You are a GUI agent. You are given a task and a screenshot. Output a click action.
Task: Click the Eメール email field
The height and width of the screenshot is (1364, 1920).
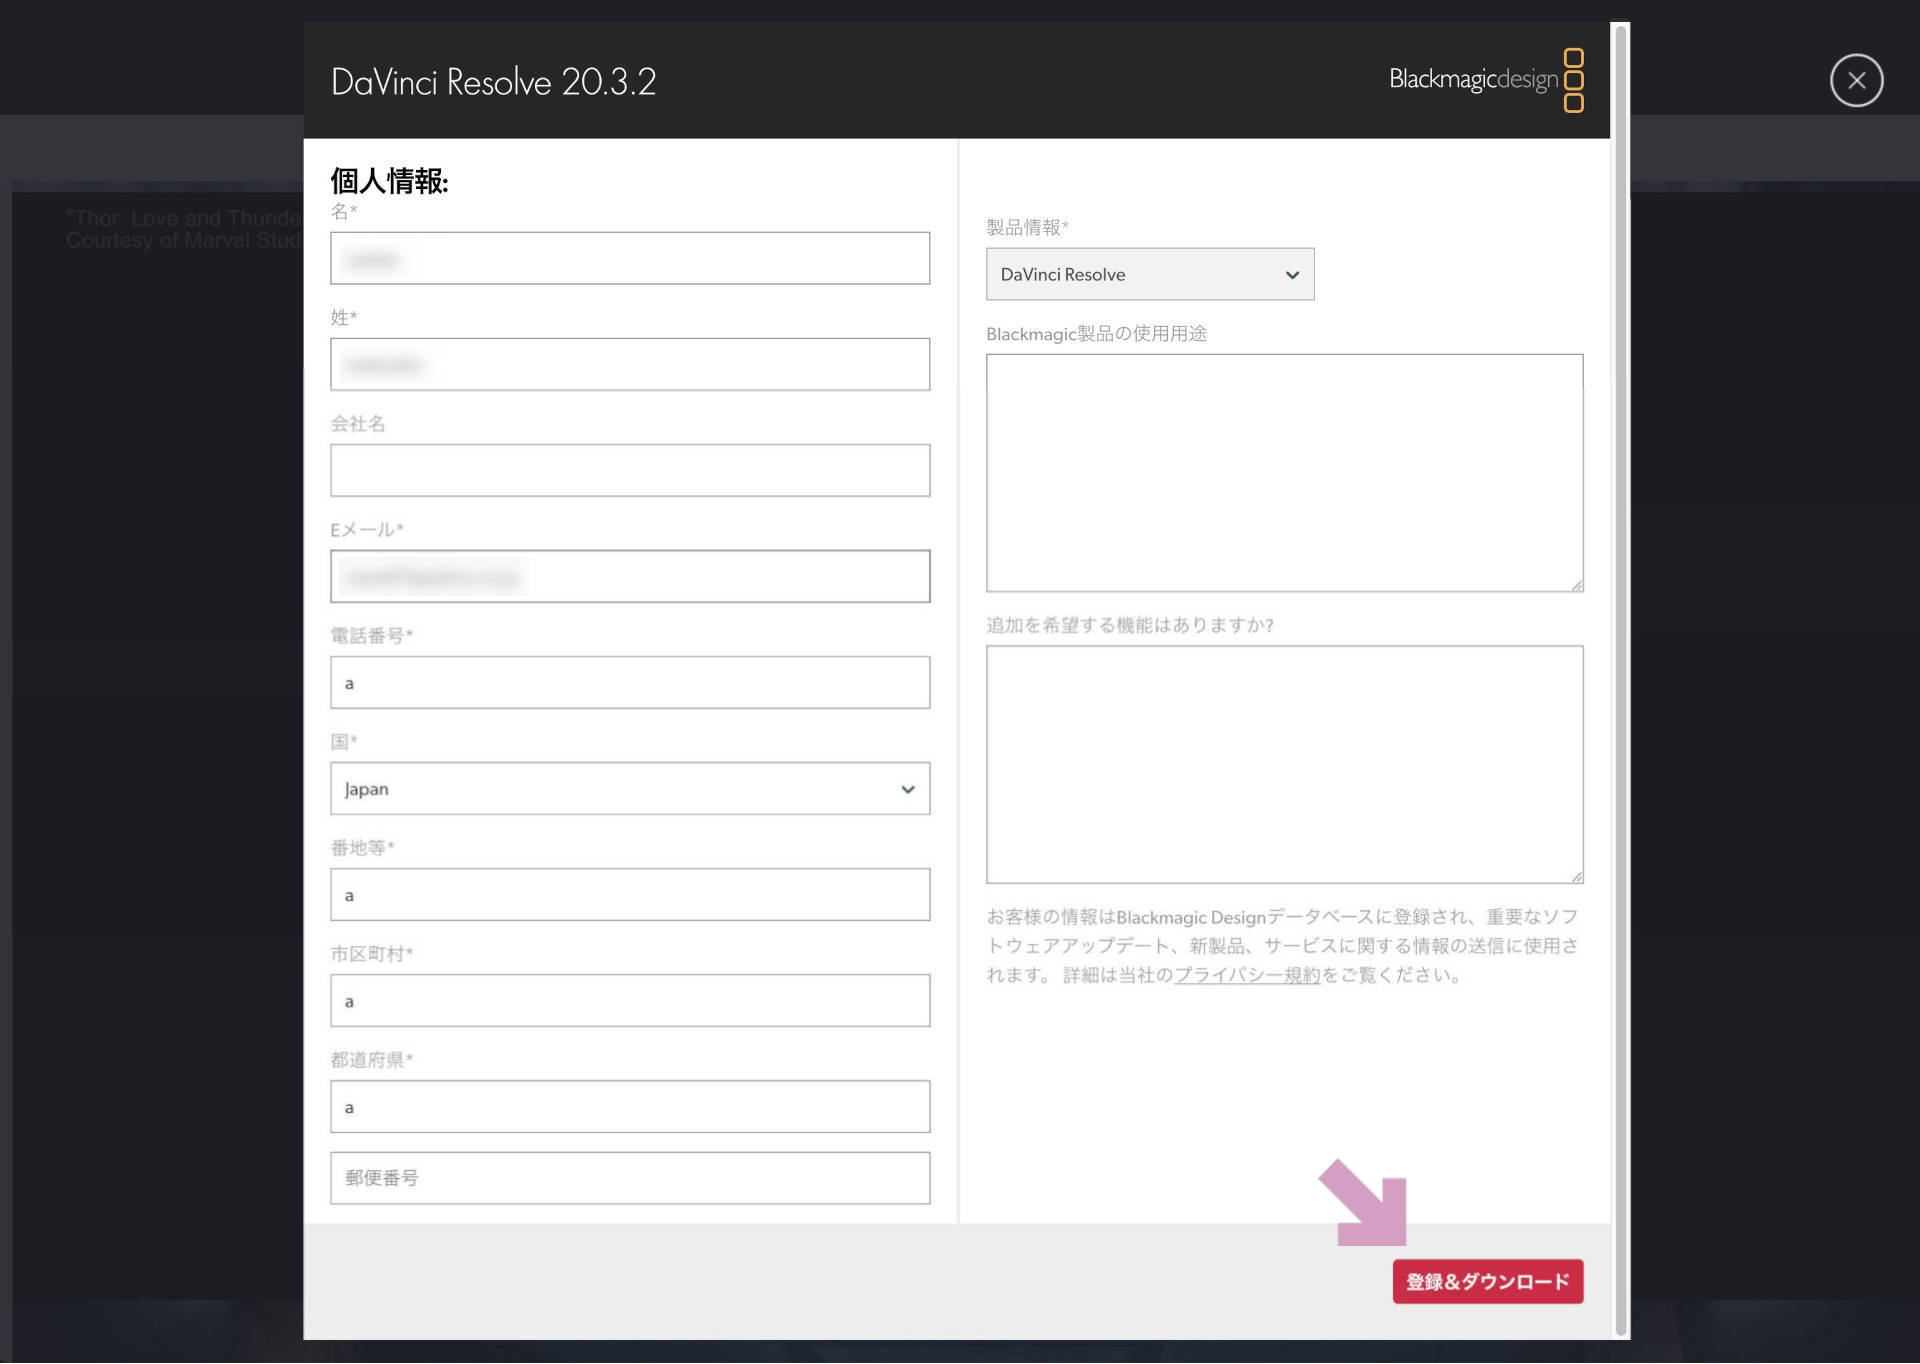pos(629,576)
